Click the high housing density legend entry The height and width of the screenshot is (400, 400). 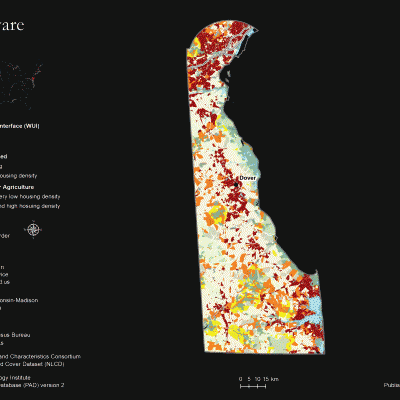coord(30,206)
